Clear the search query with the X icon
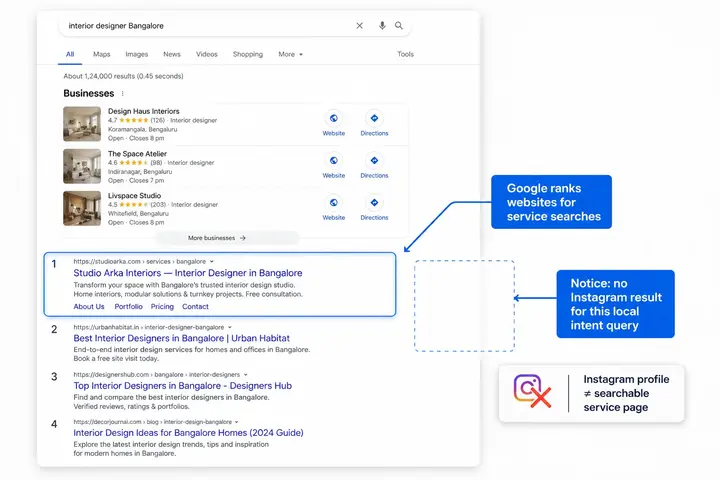Screen dimensions: 720x480 [360, 26]
